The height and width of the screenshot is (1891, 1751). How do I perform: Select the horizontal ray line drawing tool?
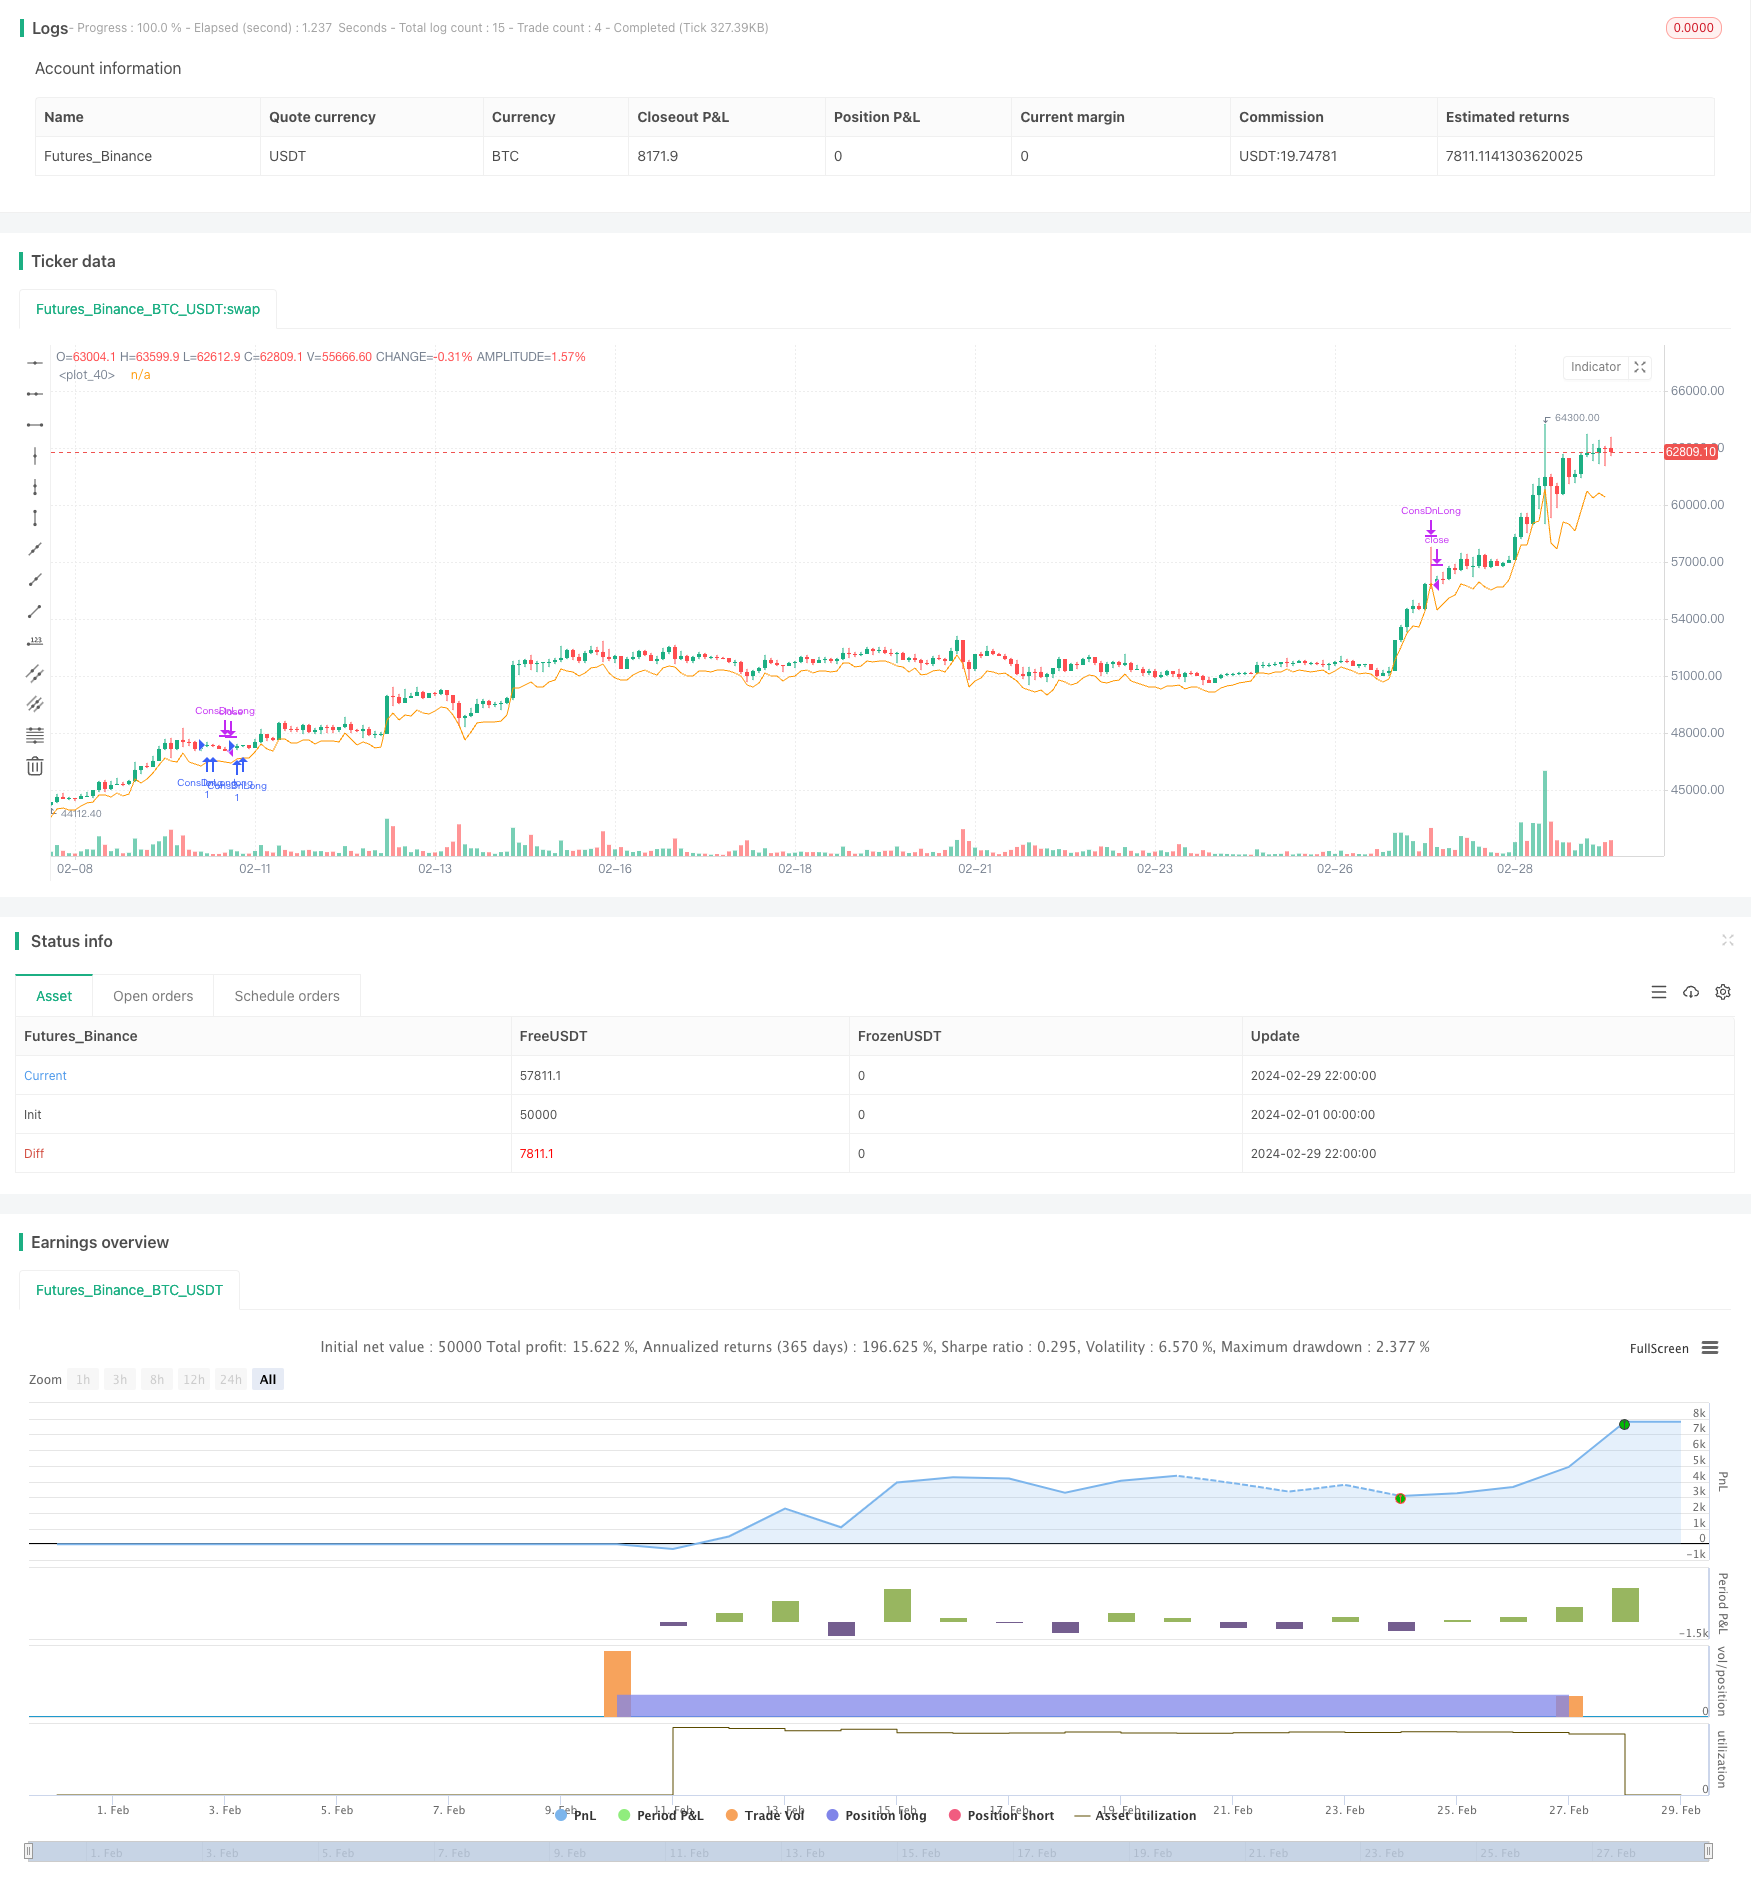click(x=35, y=394)
